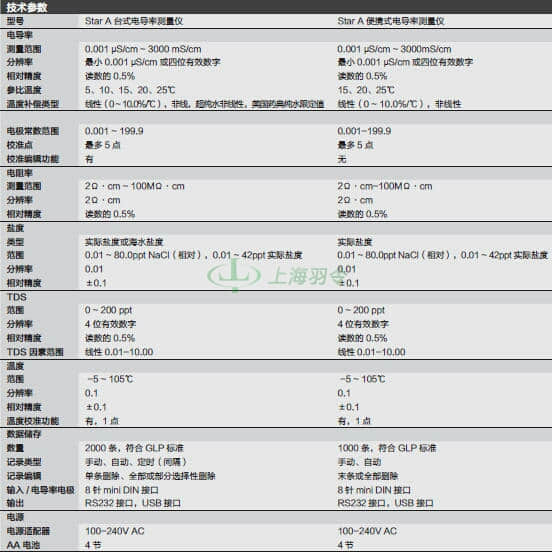Select the value 手动、自动、定时（间隔）
552x552 pixels.
(x=136, y=462)
